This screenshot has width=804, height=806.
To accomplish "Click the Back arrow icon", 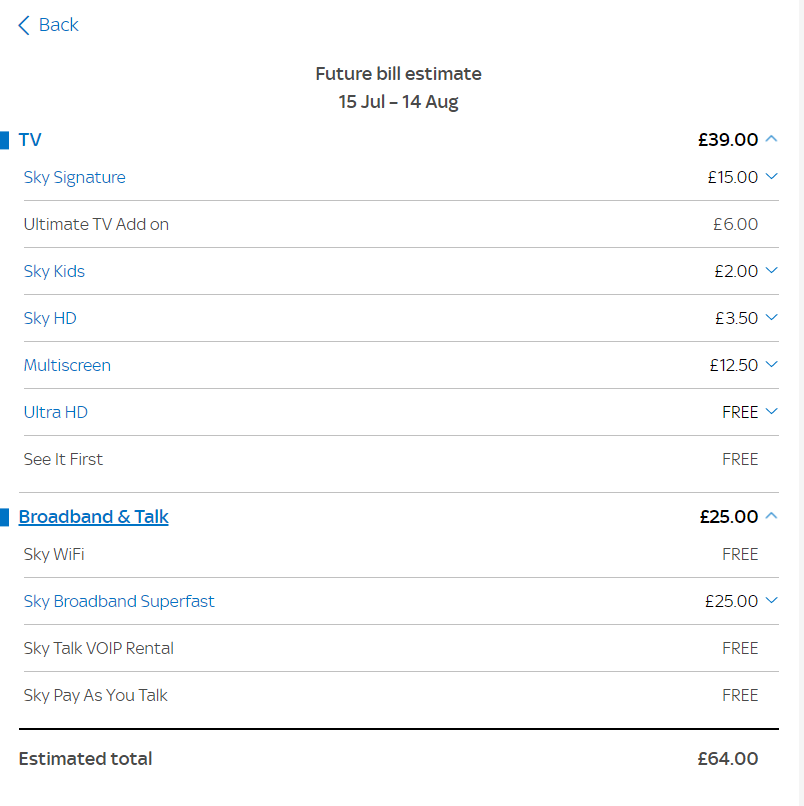I will pos(24,25).
